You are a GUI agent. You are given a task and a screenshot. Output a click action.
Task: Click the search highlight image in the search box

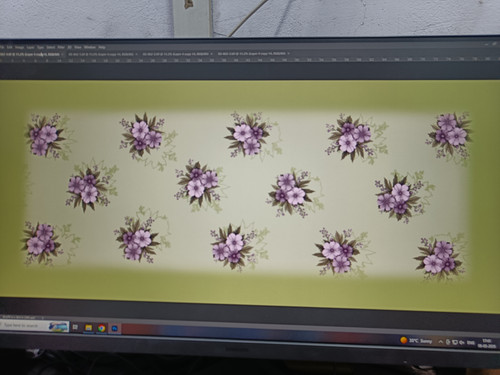pos(59,327)
